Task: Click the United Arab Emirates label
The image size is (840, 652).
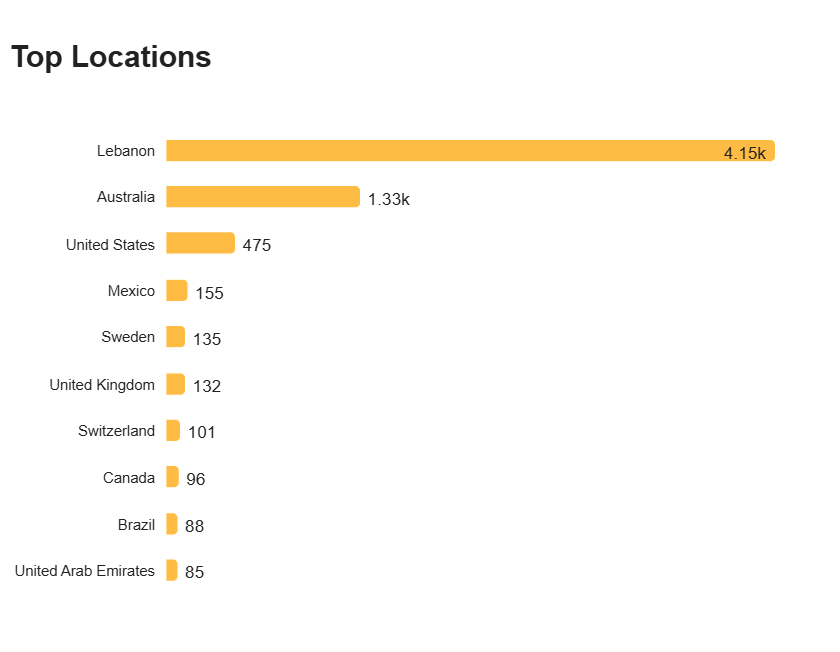Action: [85, 571]
